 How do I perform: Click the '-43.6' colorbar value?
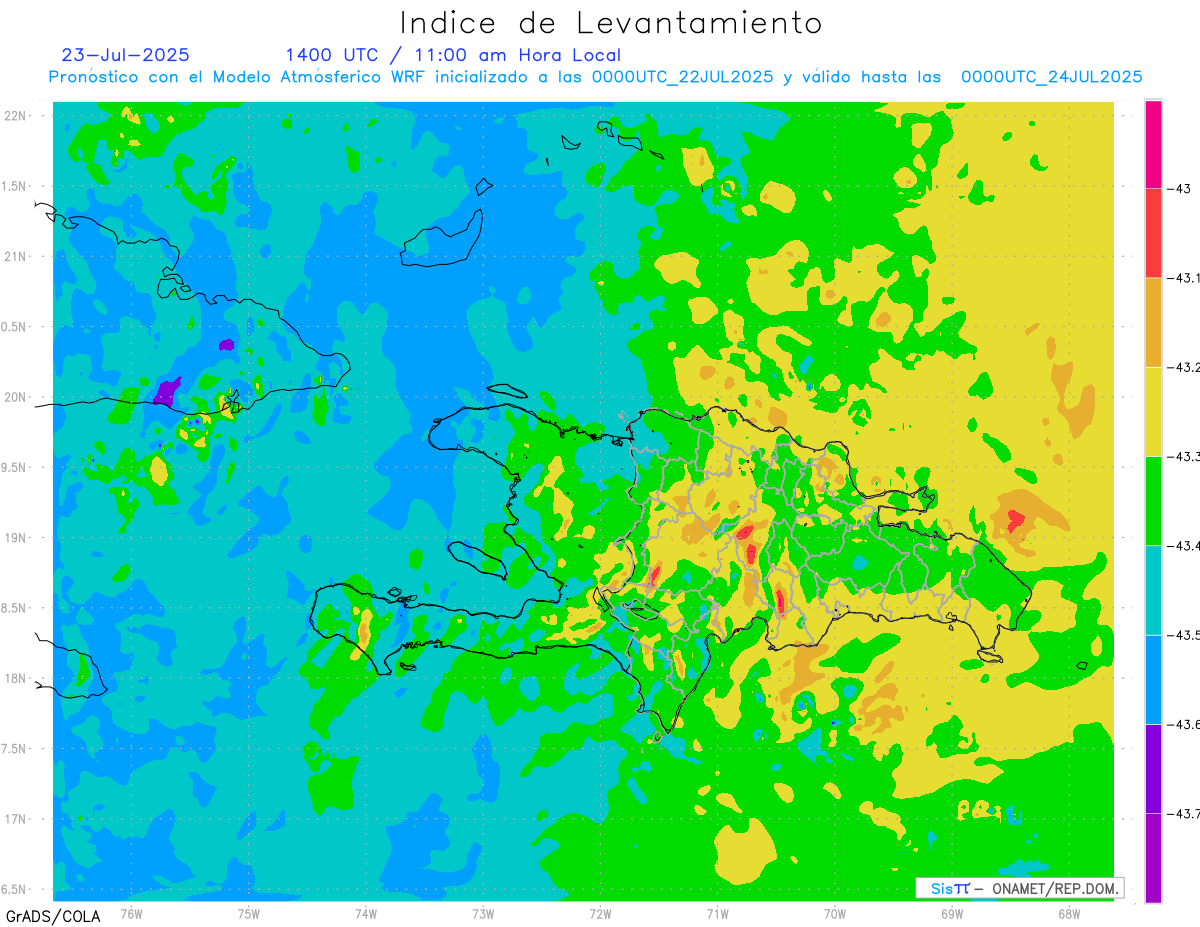tap(1184, 724)
